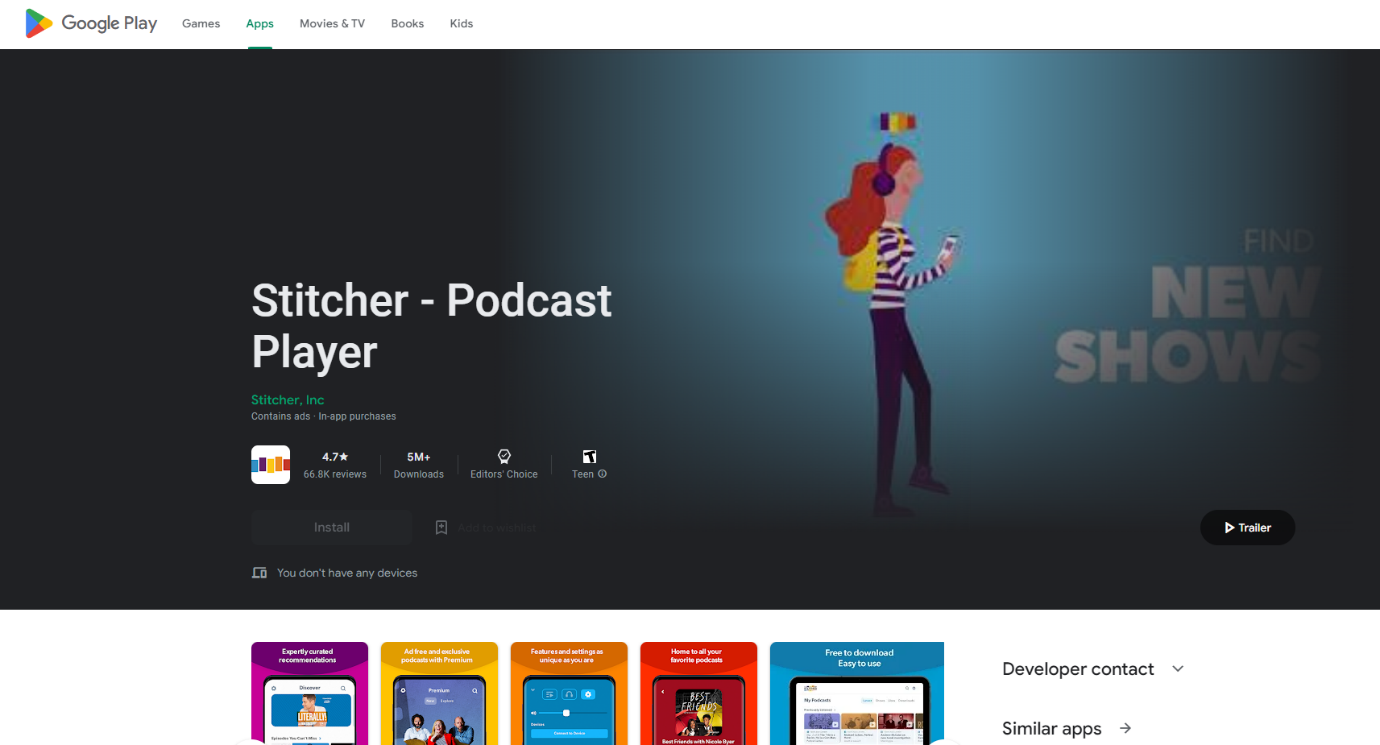The image size is (1380, 745).
Task: Open Expertly curated recommendations screenshot
Action: pyautogui.click(x=309, y=693)
